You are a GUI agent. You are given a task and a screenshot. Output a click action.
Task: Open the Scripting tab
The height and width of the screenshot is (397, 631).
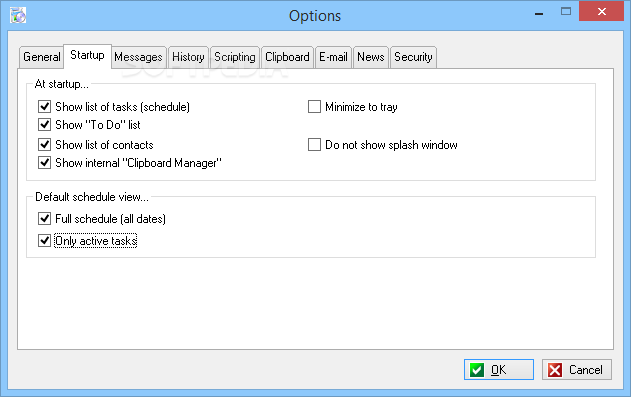(x=235, y=57)
